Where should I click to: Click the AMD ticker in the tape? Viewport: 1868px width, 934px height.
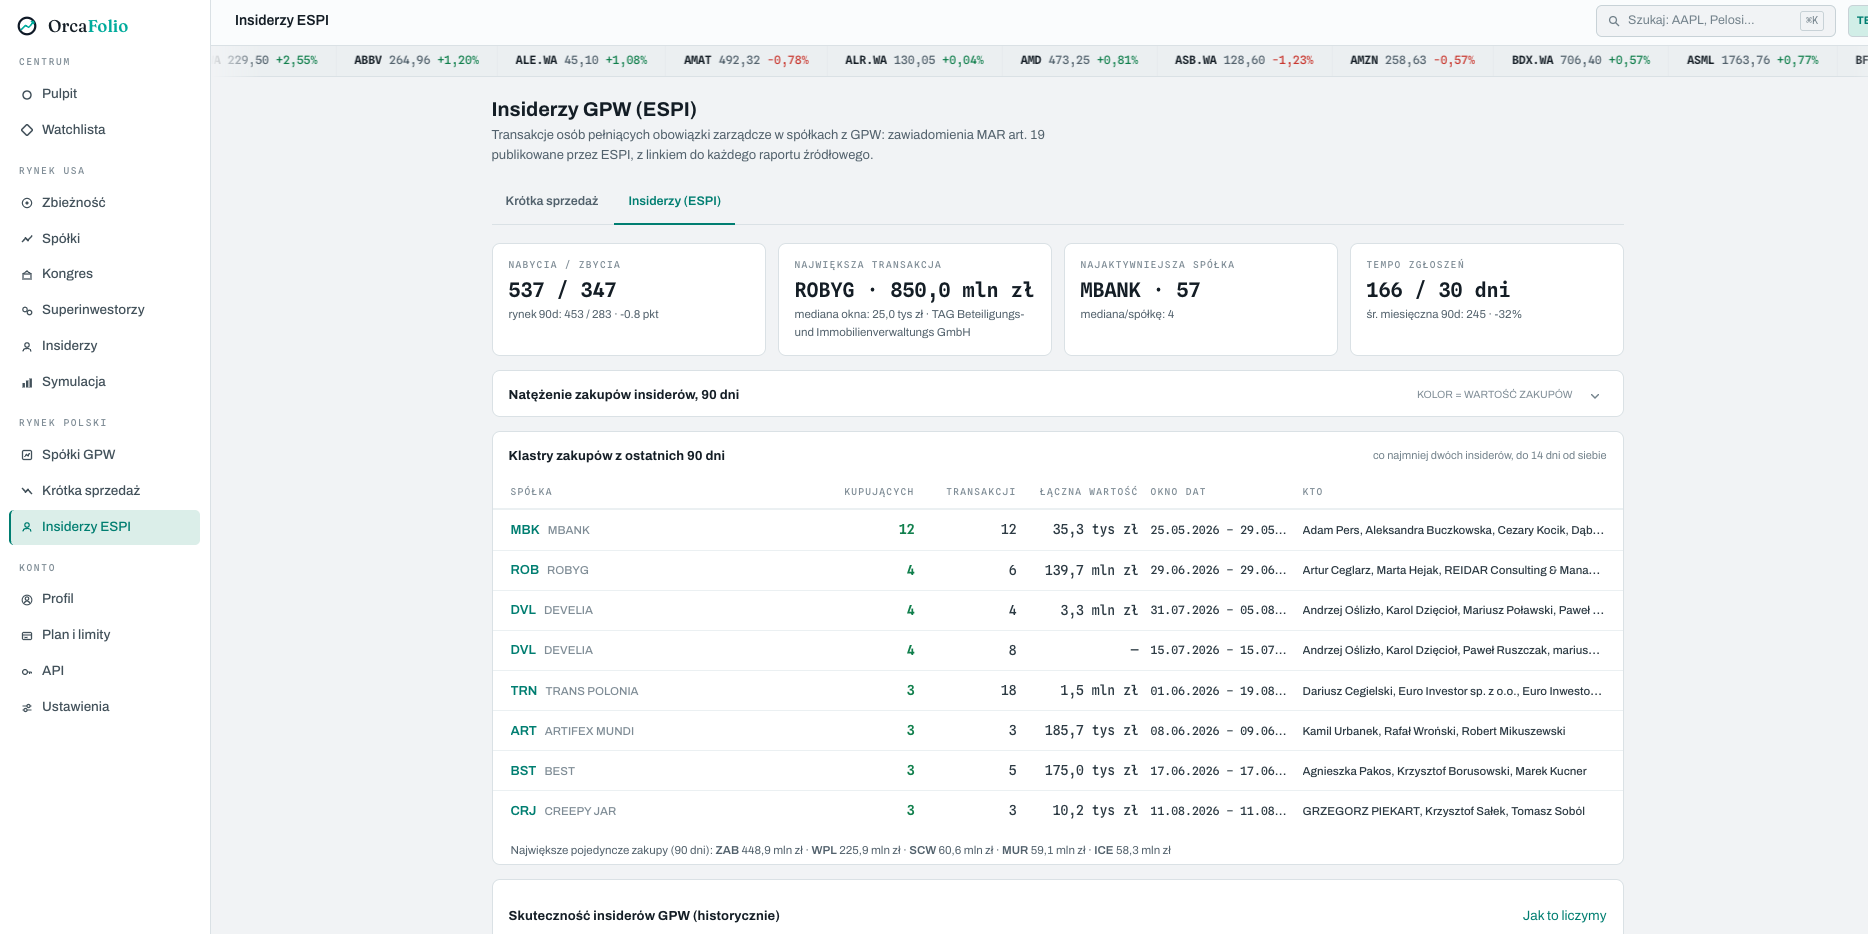1079,60
